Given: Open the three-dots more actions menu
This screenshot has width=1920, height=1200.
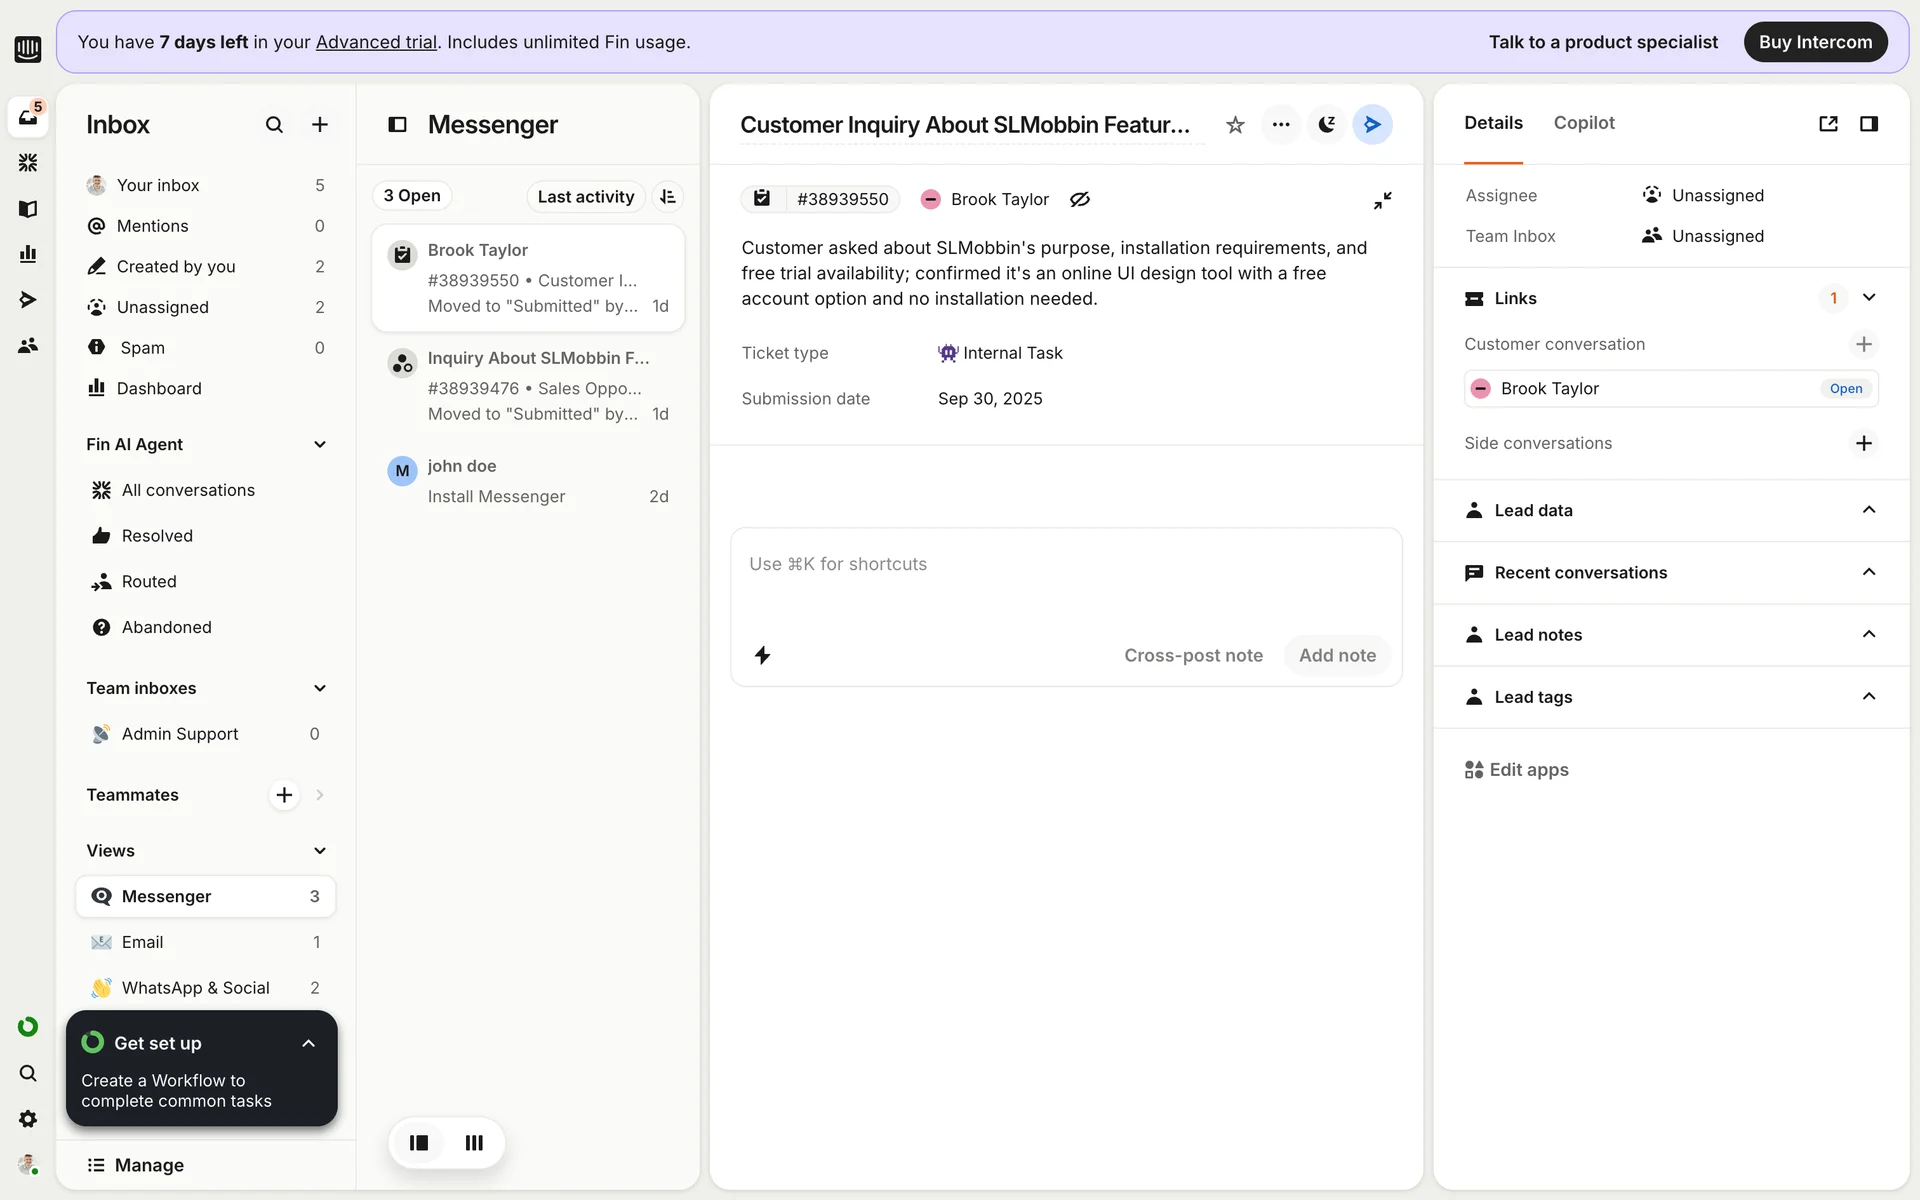Looking at the screenshot, I should (1281, 125).
